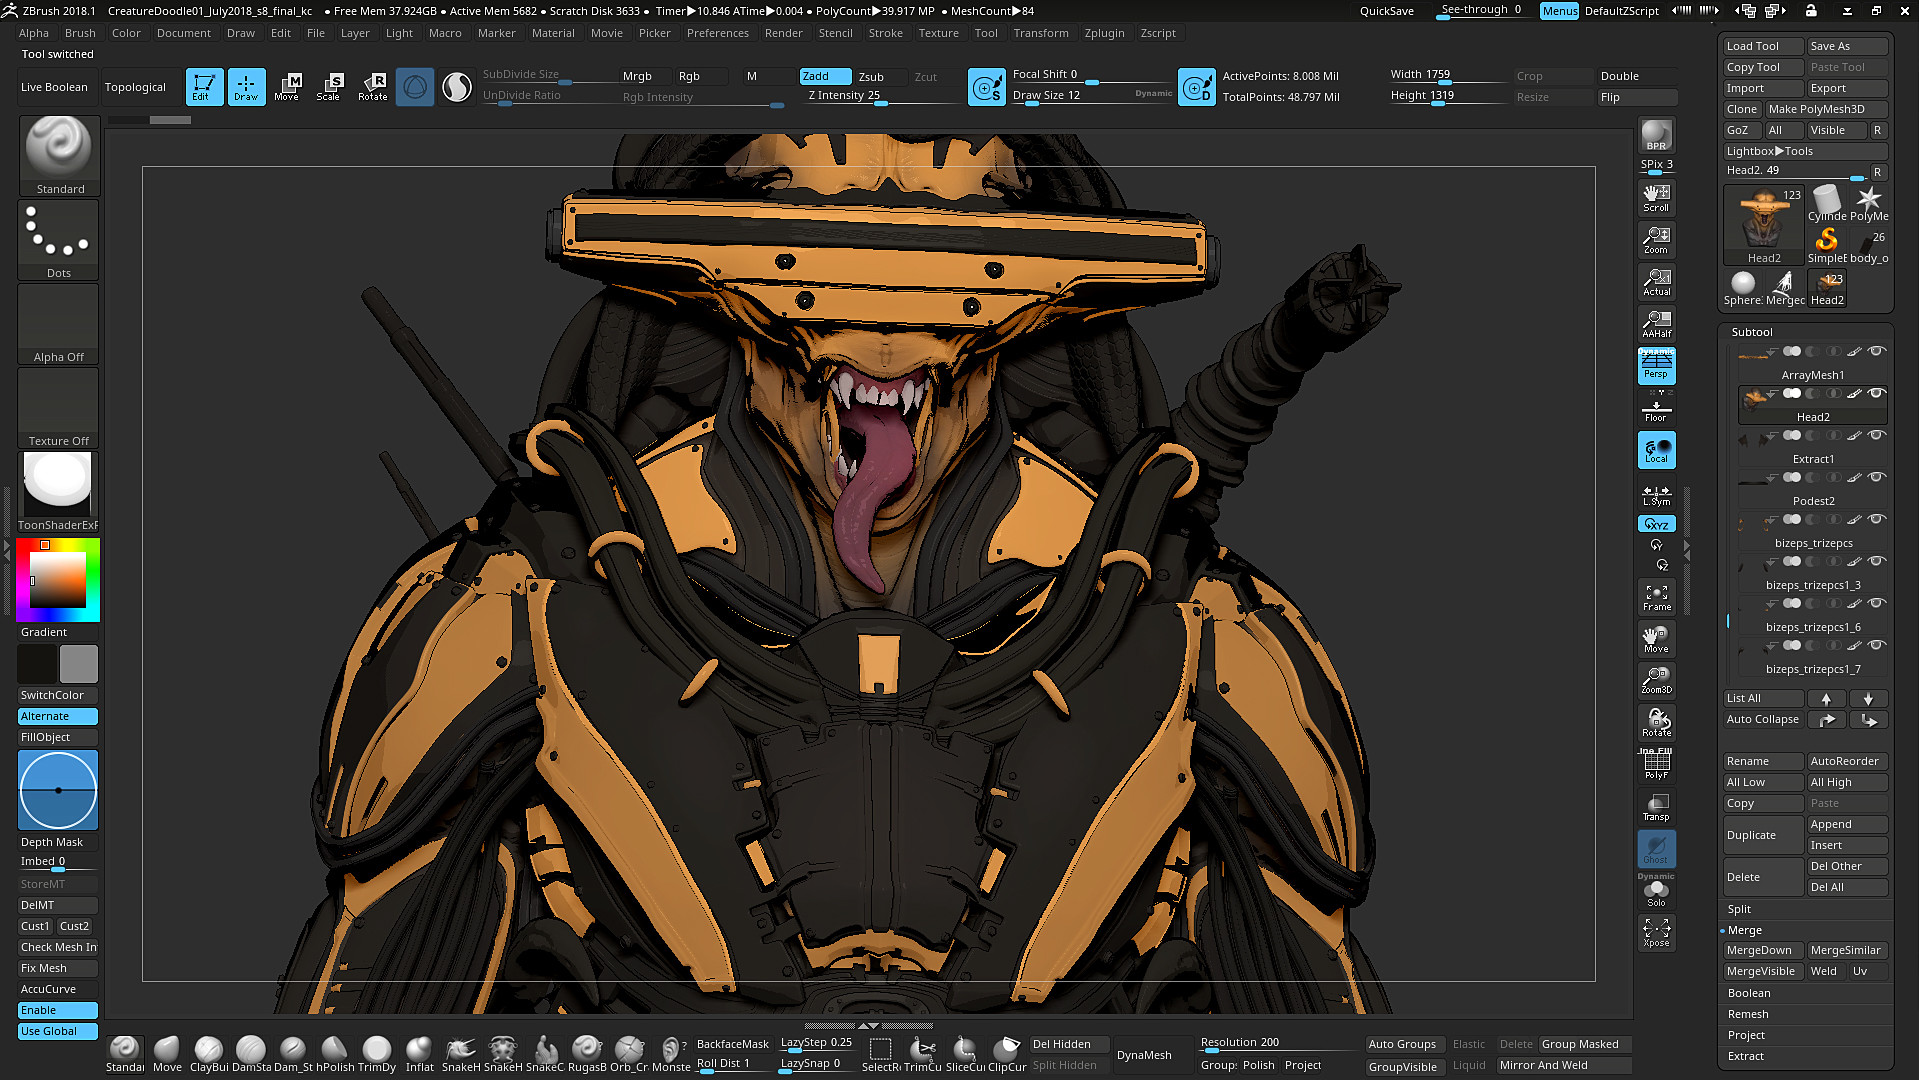Open the ToonShader material picker
1919x1080 pixels.
pos(59,492)
